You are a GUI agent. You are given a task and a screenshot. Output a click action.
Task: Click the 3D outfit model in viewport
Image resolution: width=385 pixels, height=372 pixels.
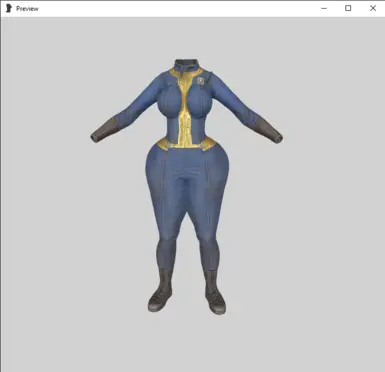[x=187, y=187]
